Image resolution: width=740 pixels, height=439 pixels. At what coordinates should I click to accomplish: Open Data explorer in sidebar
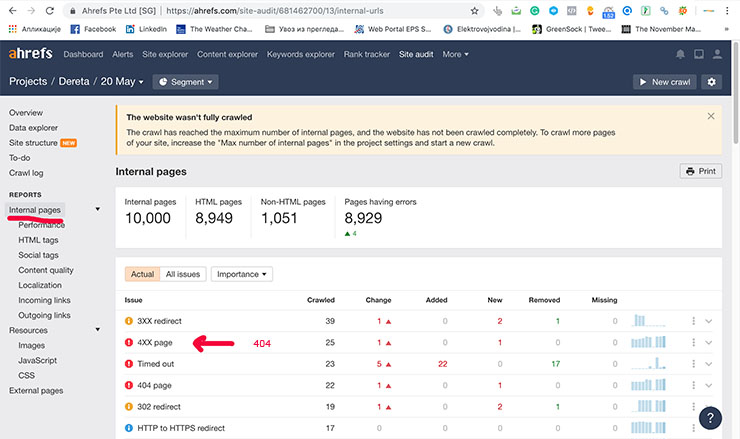click(34, 128)
